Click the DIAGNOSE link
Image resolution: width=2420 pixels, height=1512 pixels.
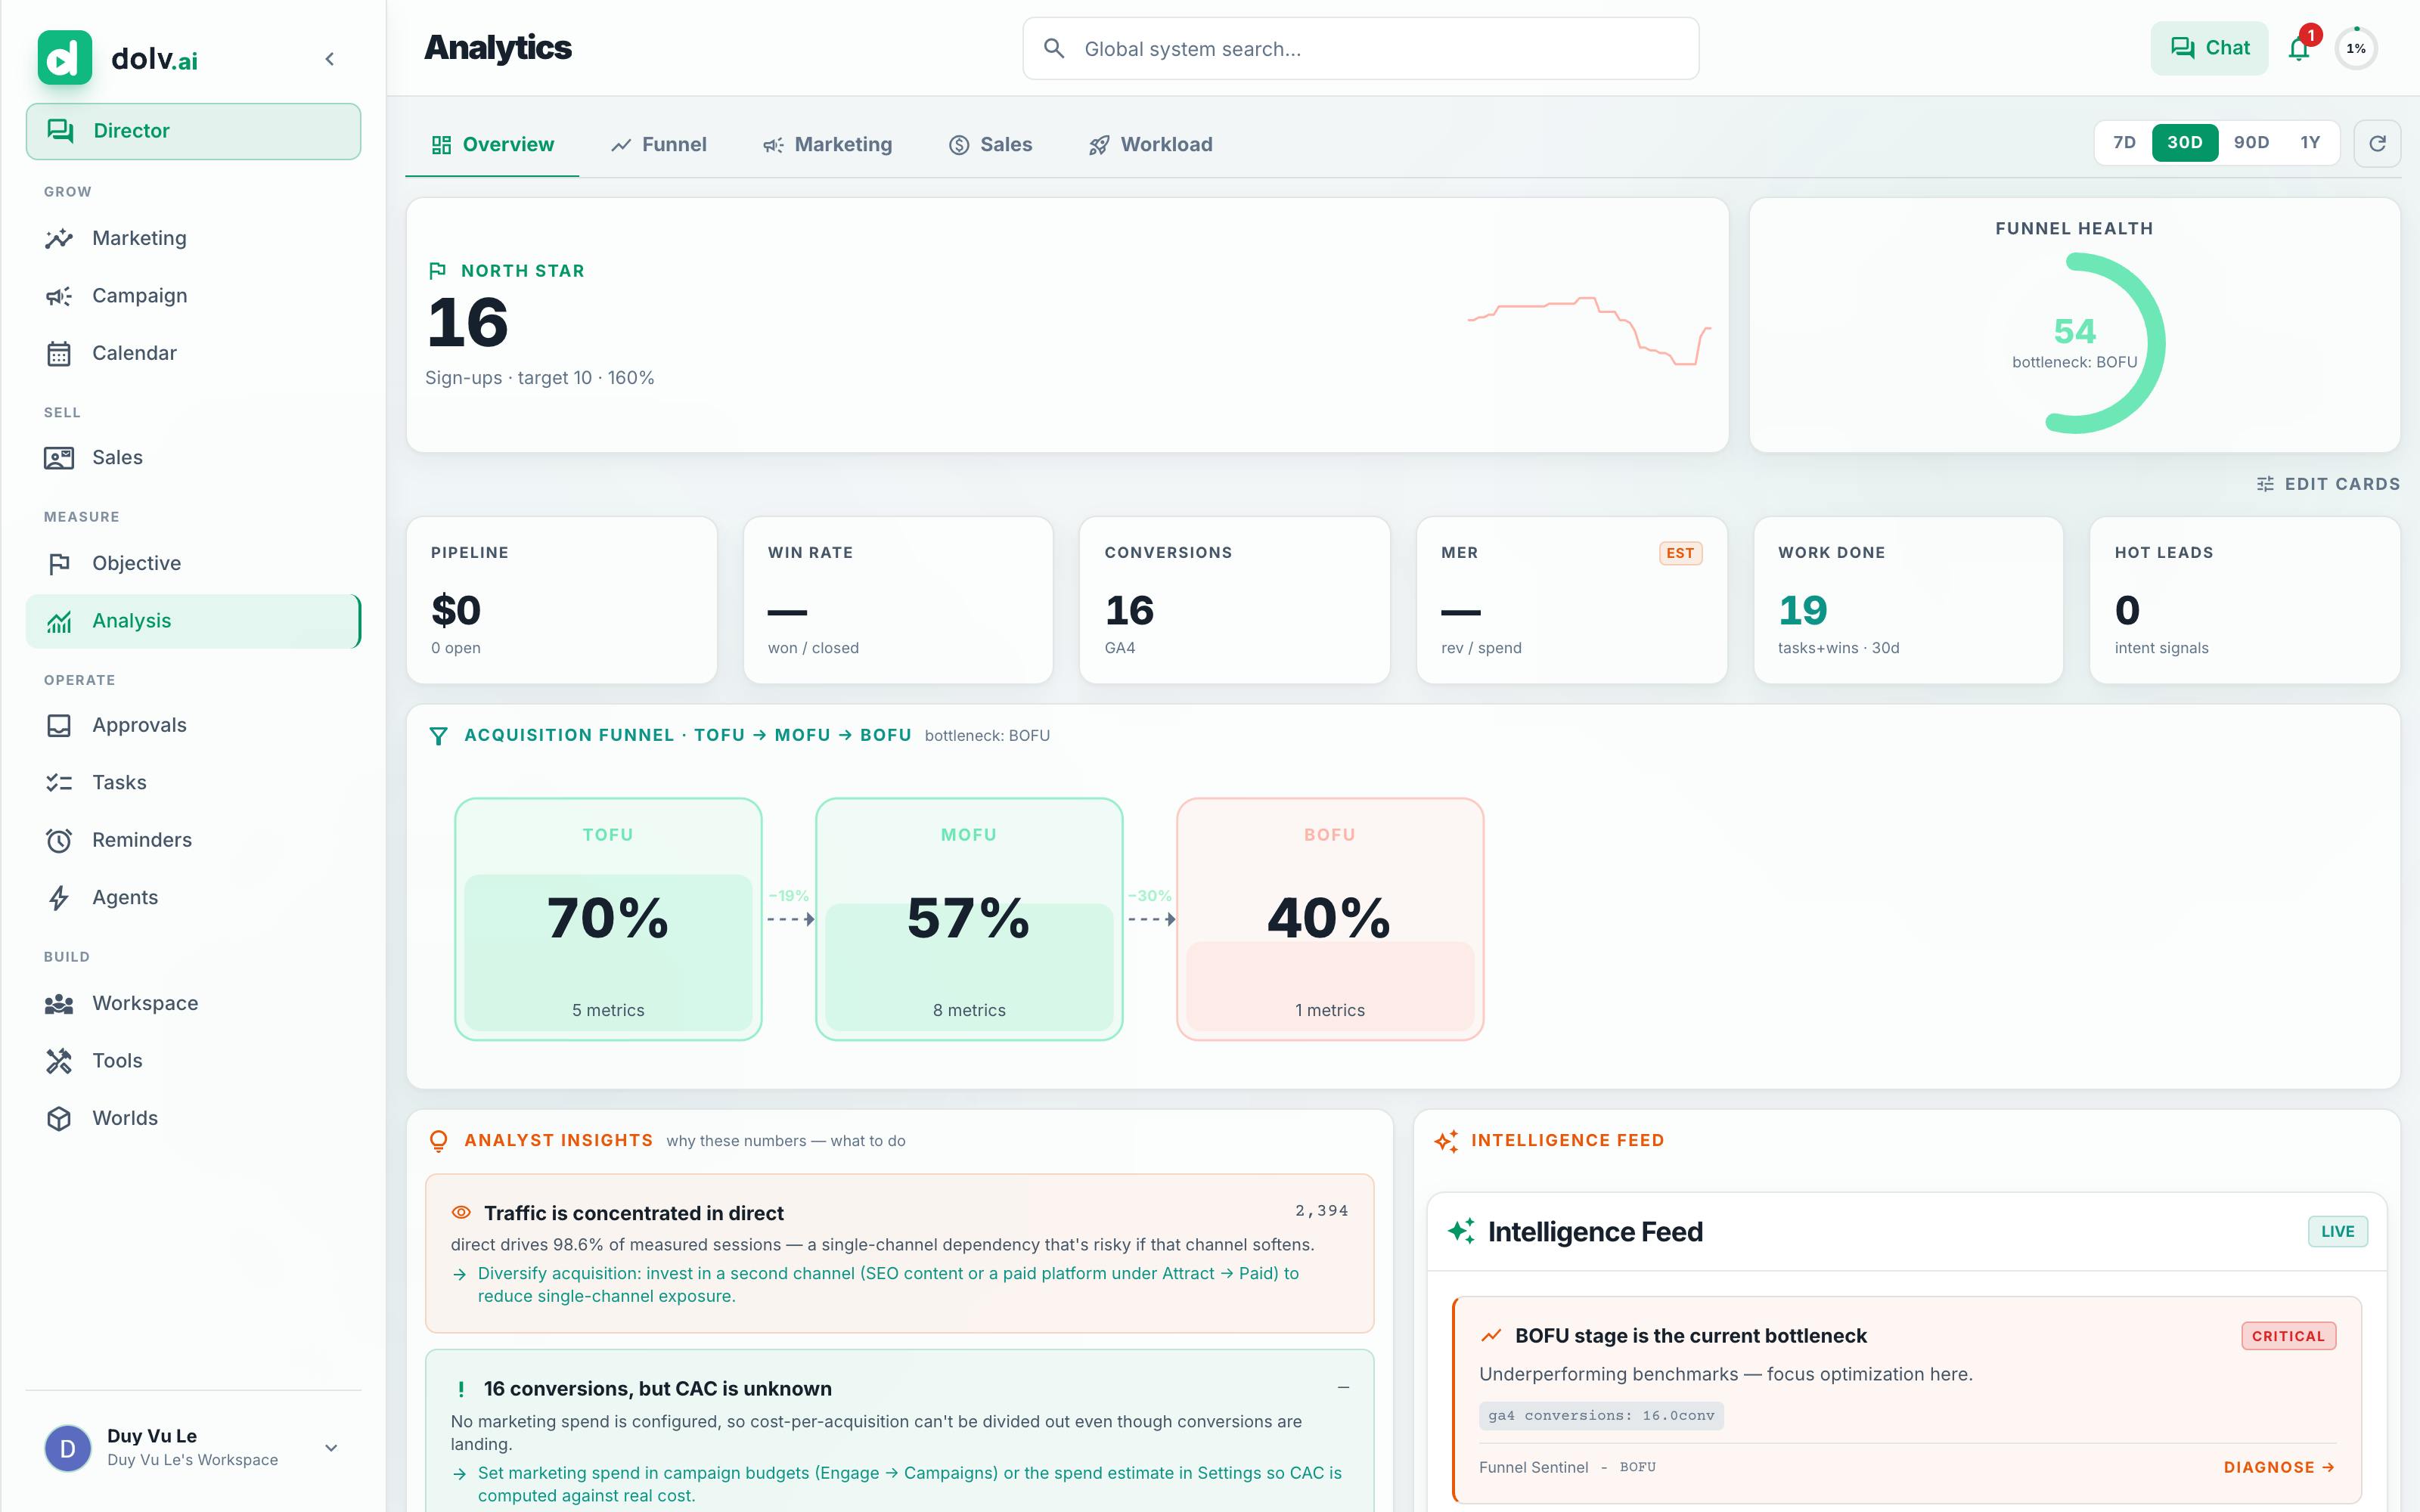[x=2278, y=1467]
